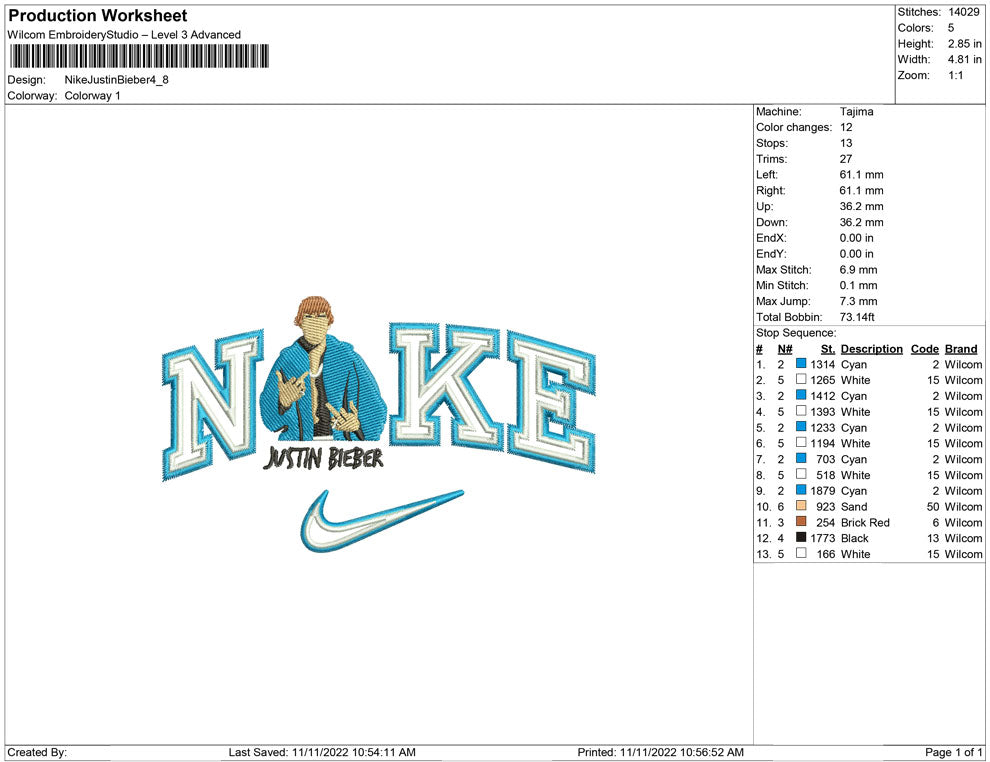Click the barcode under the worksheet title

coord(139,56)
